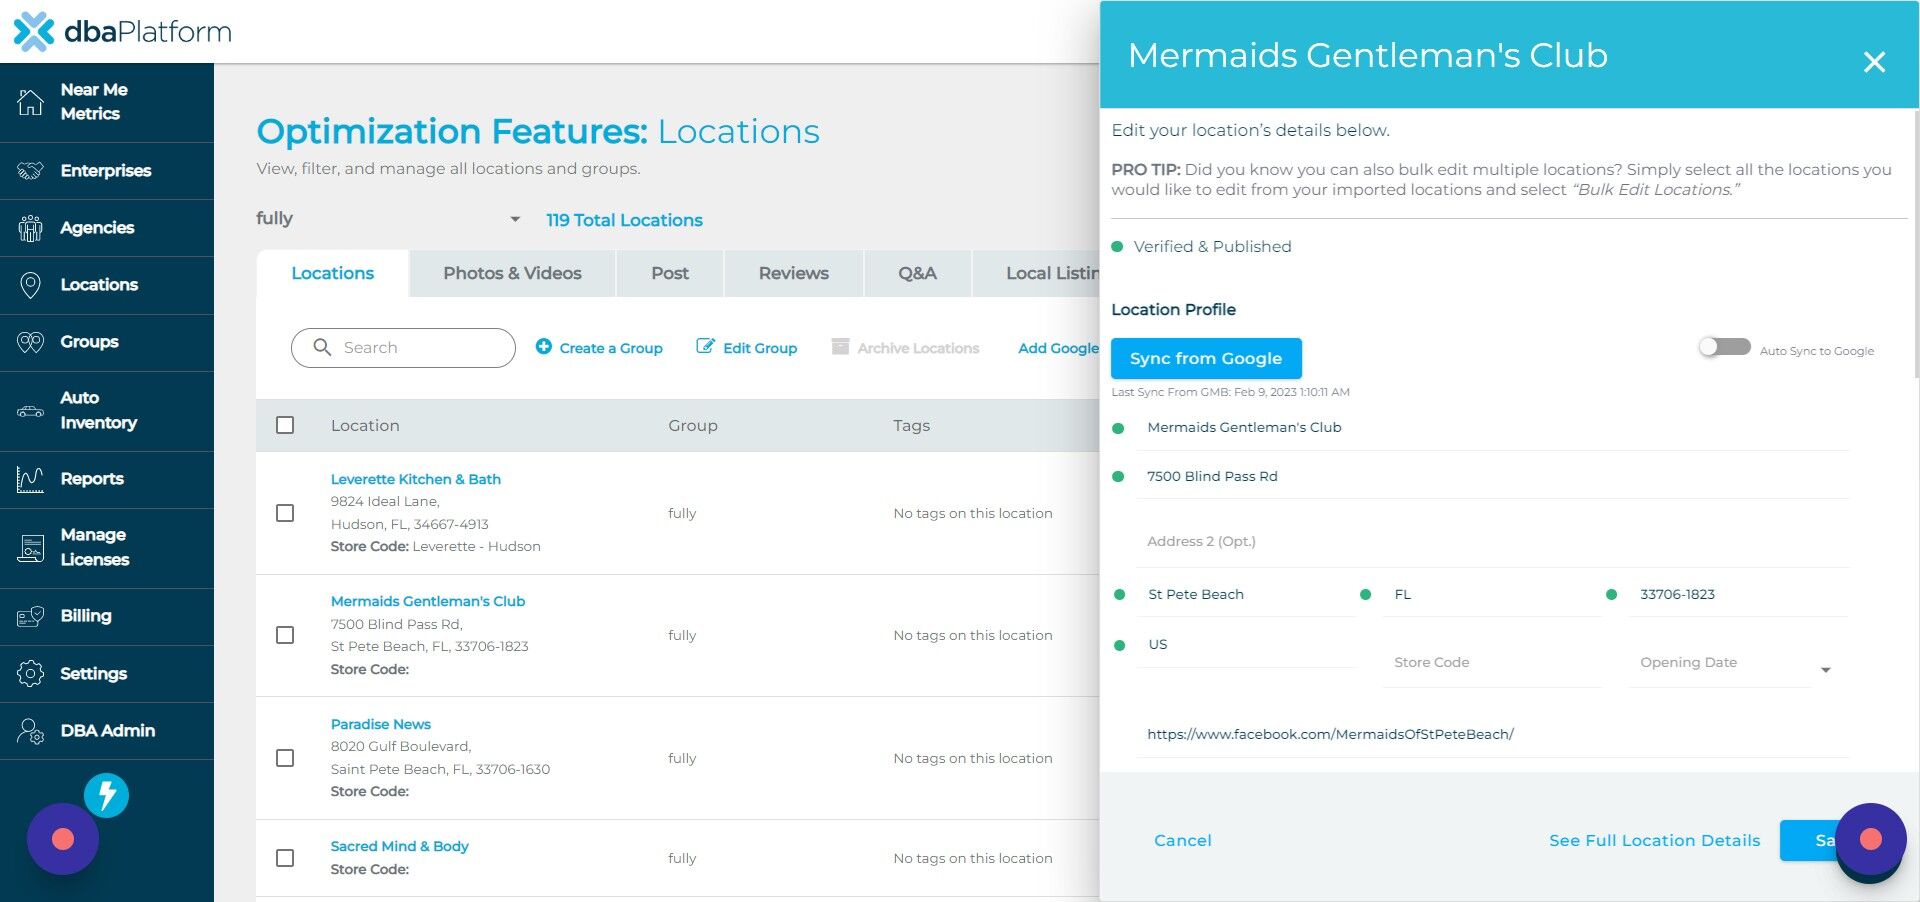Open the 'fully' group filter dropdown

[x=389, y=219]
